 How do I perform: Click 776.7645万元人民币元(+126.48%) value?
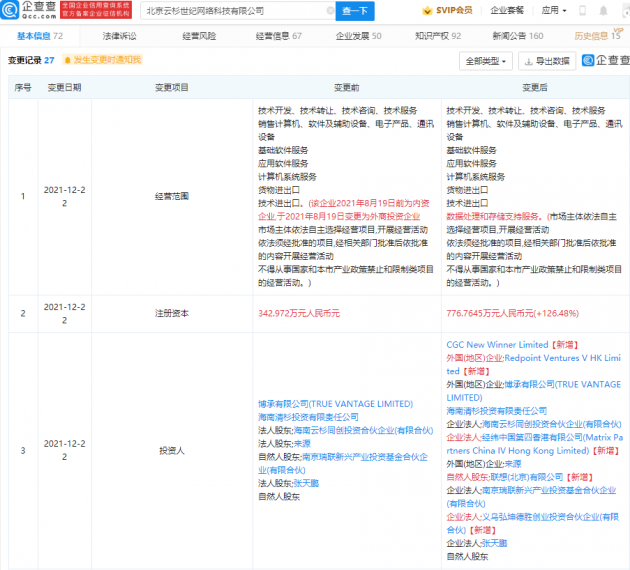(513, 313)
